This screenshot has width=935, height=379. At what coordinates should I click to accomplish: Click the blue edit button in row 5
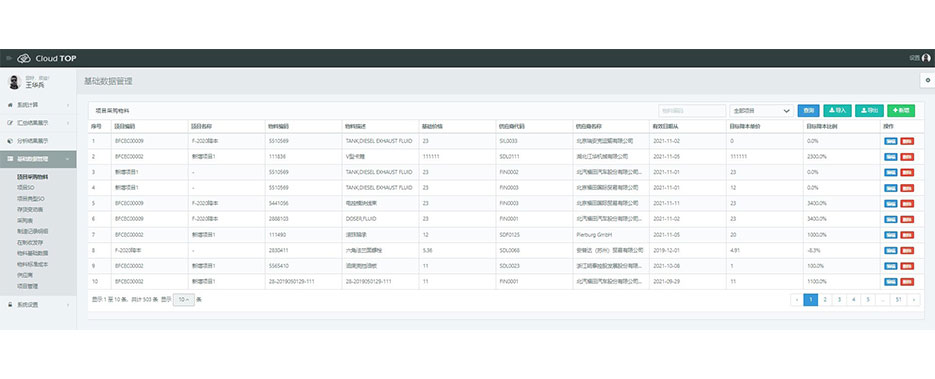[x=891, y=203]
